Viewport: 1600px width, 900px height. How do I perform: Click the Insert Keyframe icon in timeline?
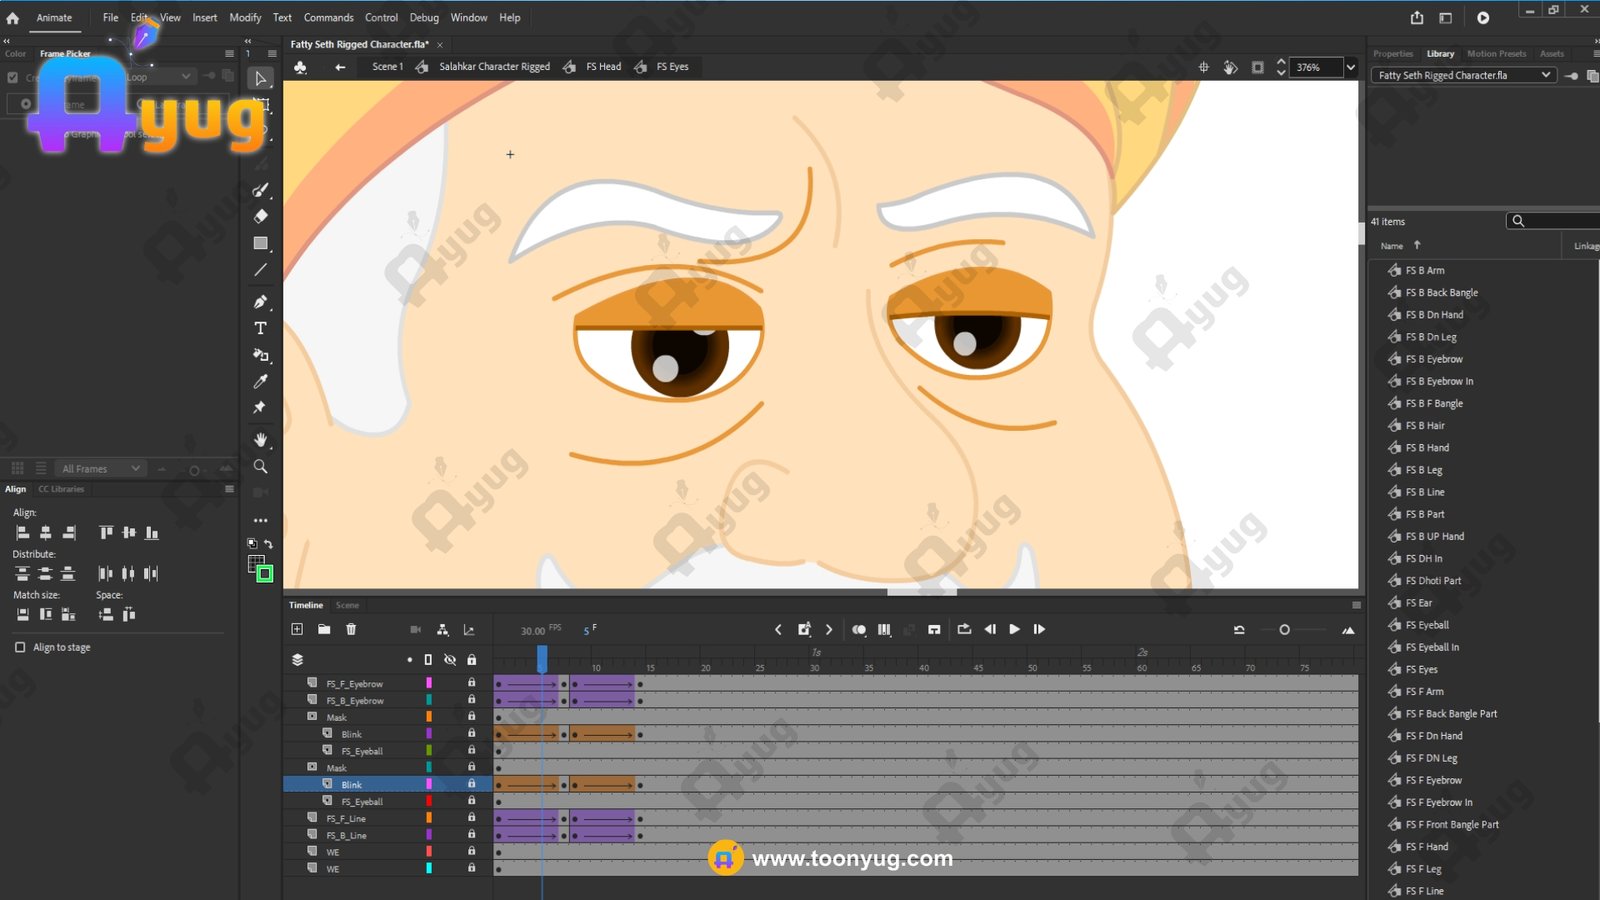(x=804, y=629)
